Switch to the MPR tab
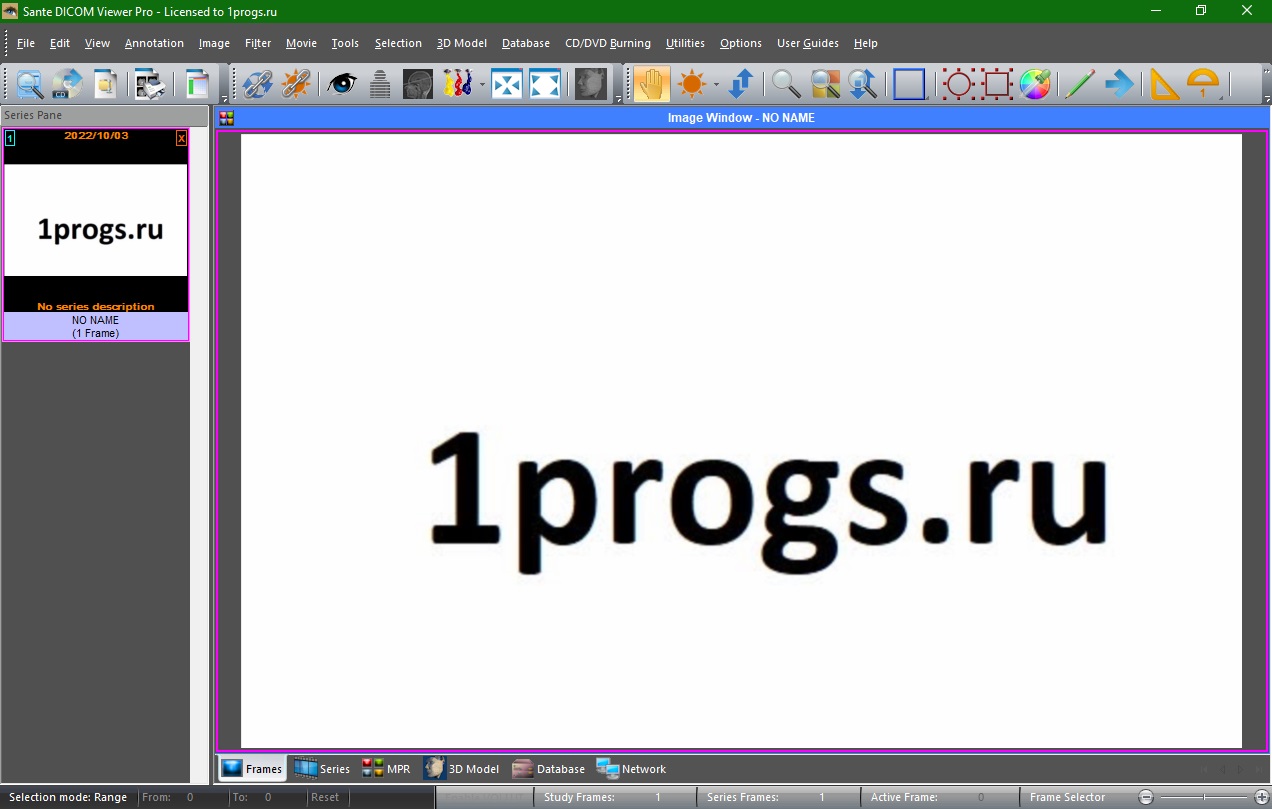1272x809 pixels. (386, 769)
